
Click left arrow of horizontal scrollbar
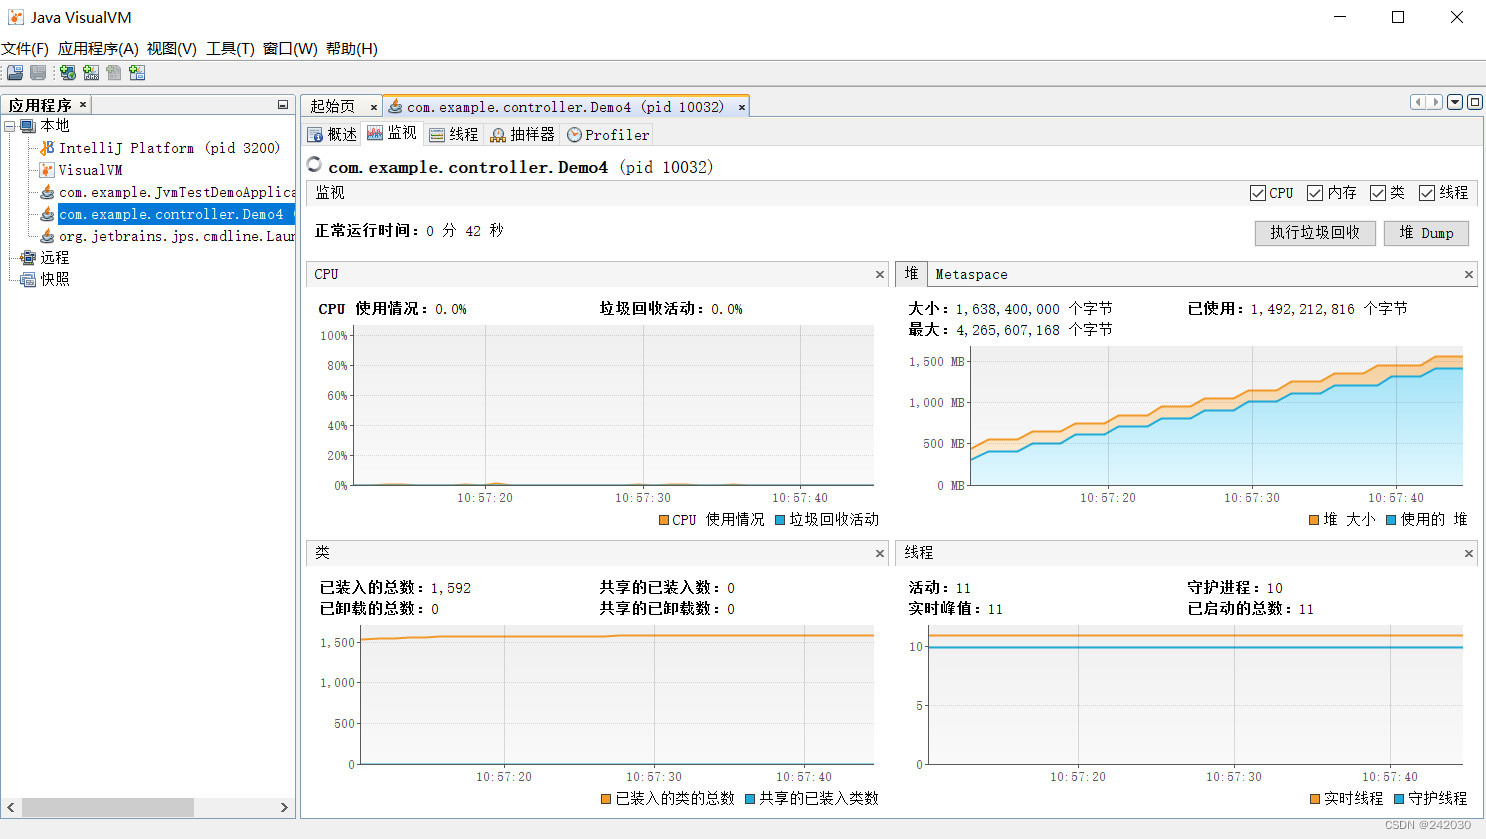coord(11,807)
